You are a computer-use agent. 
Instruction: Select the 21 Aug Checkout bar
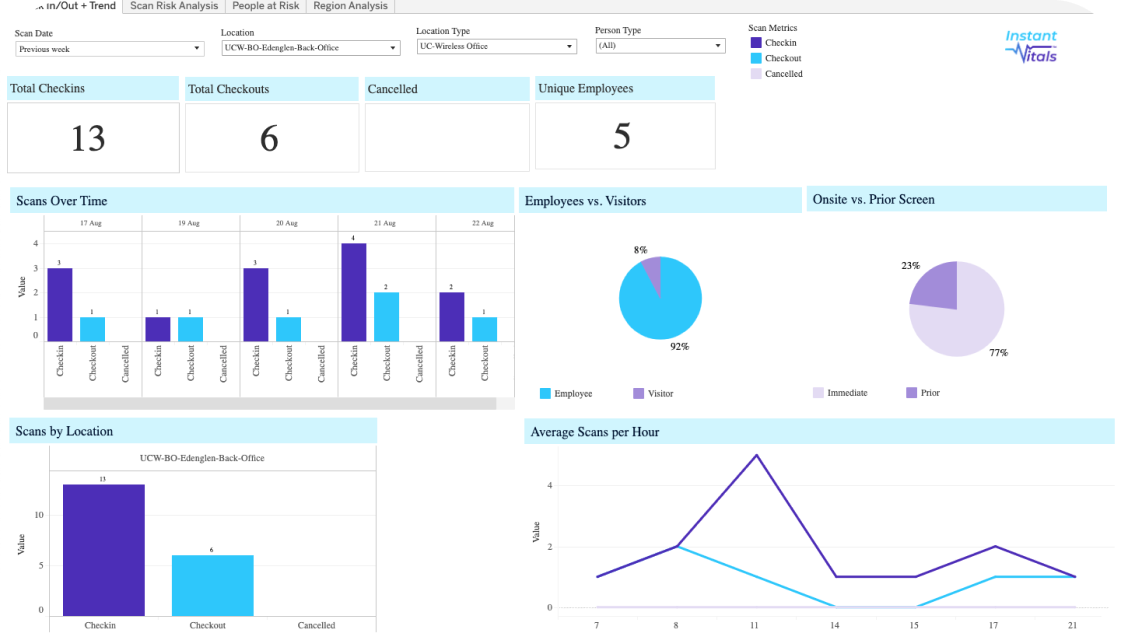pyautogui.click(x=386, y=317)
